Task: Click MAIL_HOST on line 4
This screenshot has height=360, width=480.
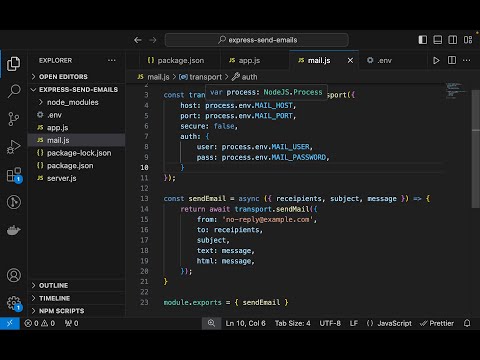Action: click(x=274, y=105)
